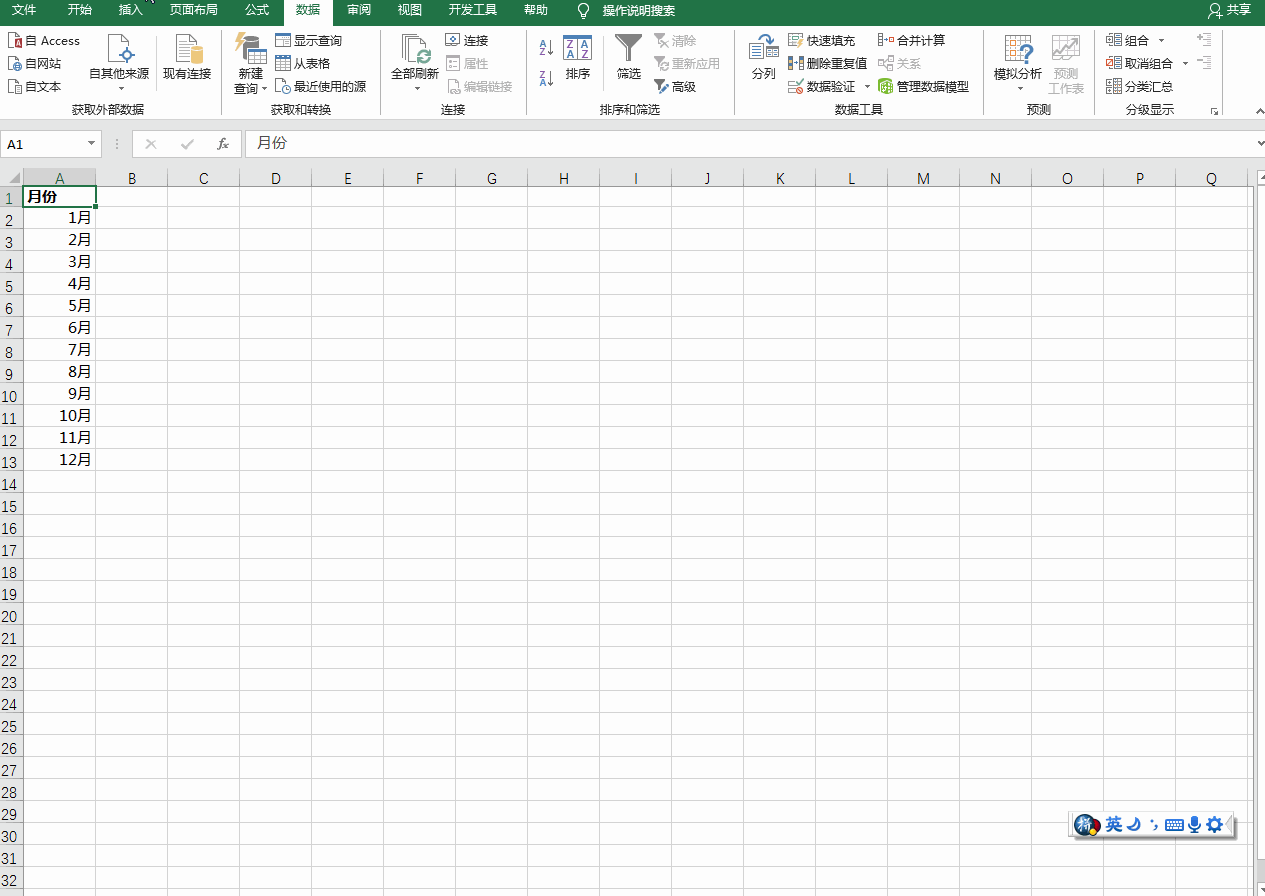Expand Data Validation dropdown arrow
The width and height of the screenshot is (1265, 896).
867,87
